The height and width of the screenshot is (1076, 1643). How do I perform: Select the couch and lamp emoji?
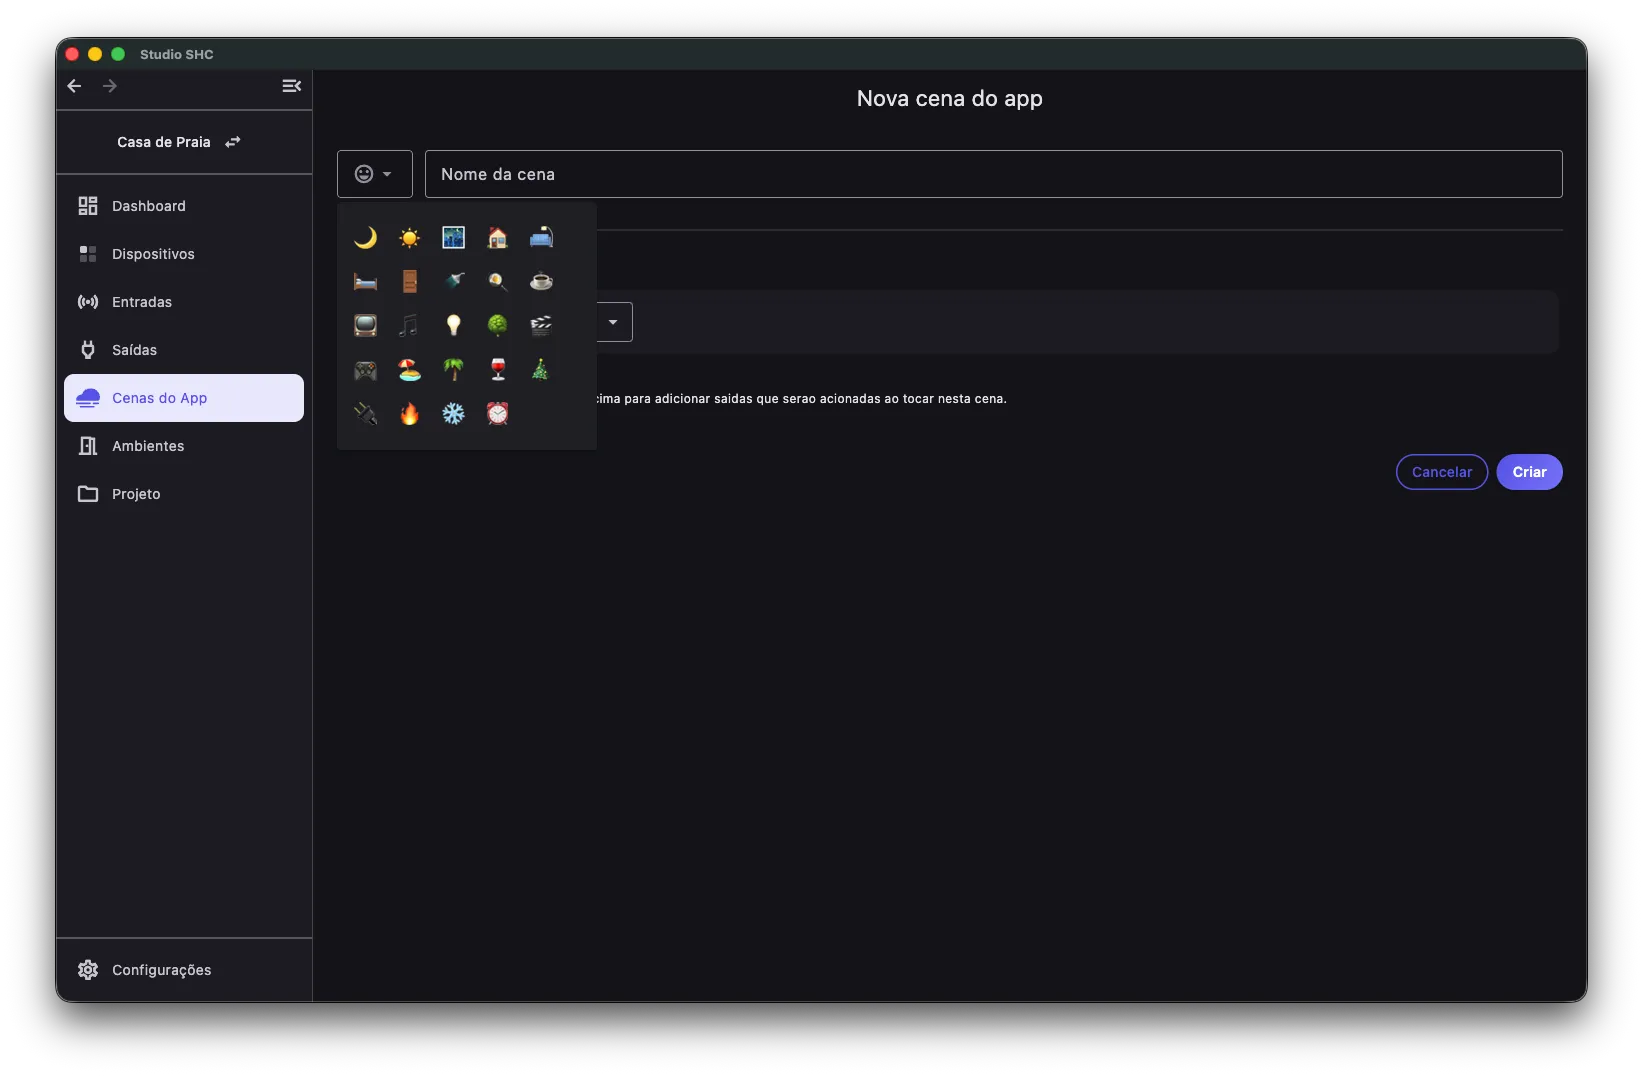click(x=541, y=238)
